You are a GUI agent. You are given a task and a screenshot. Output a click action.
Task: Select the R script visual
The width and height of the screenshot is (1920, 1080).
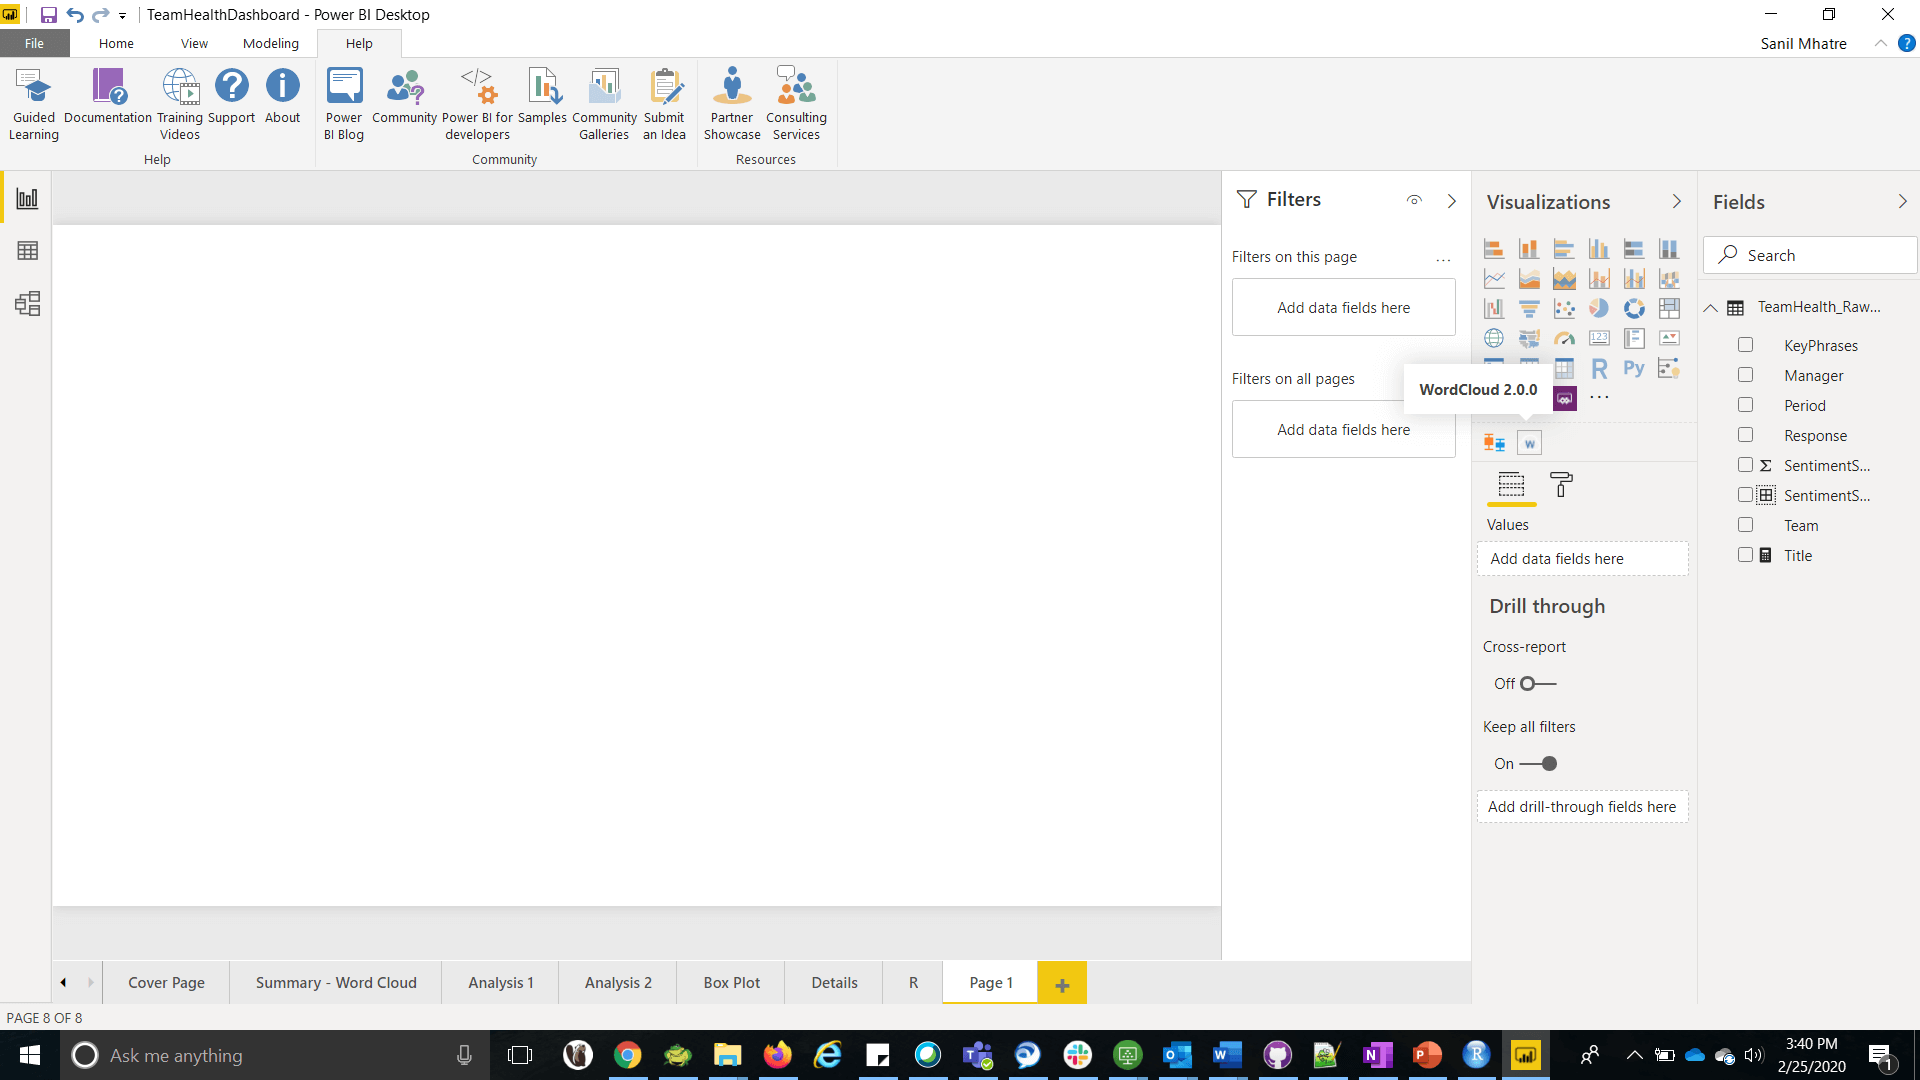pos(1599,369)
